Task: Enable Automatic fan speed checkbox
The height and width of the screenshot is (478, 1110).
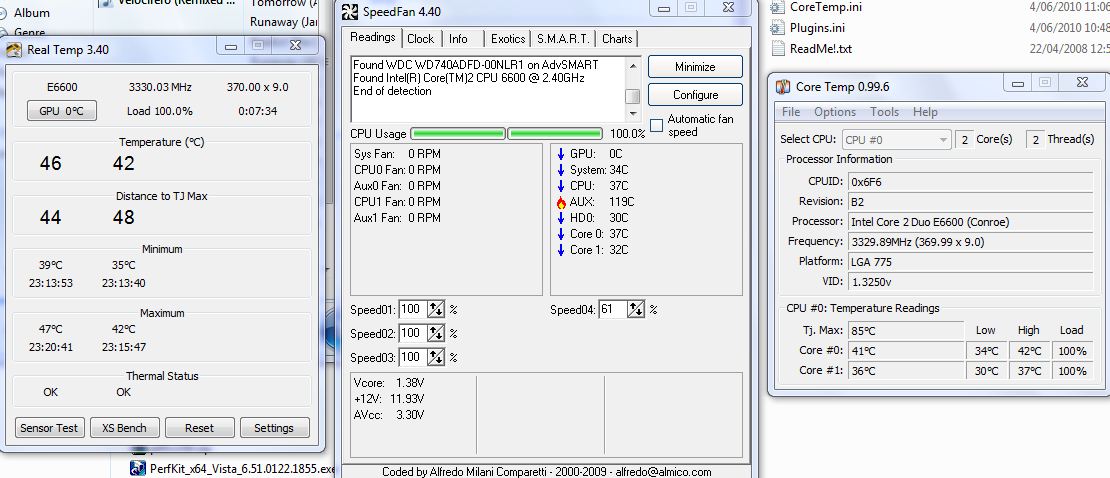Action: tap(657, 125)
